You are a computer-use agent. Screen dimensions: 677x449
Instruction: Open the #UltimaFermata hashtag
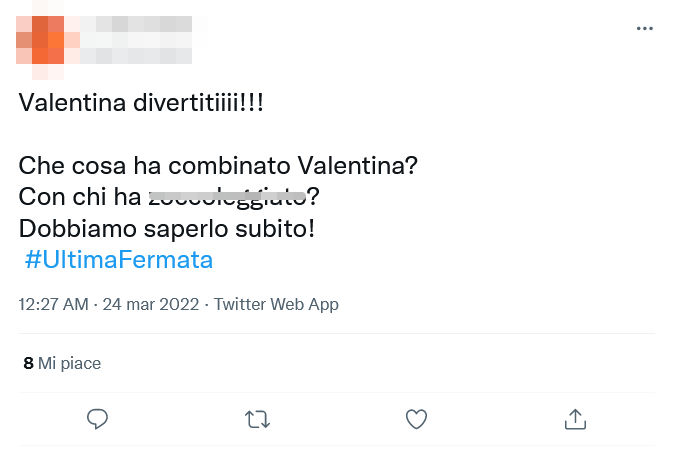click(118, 260)
